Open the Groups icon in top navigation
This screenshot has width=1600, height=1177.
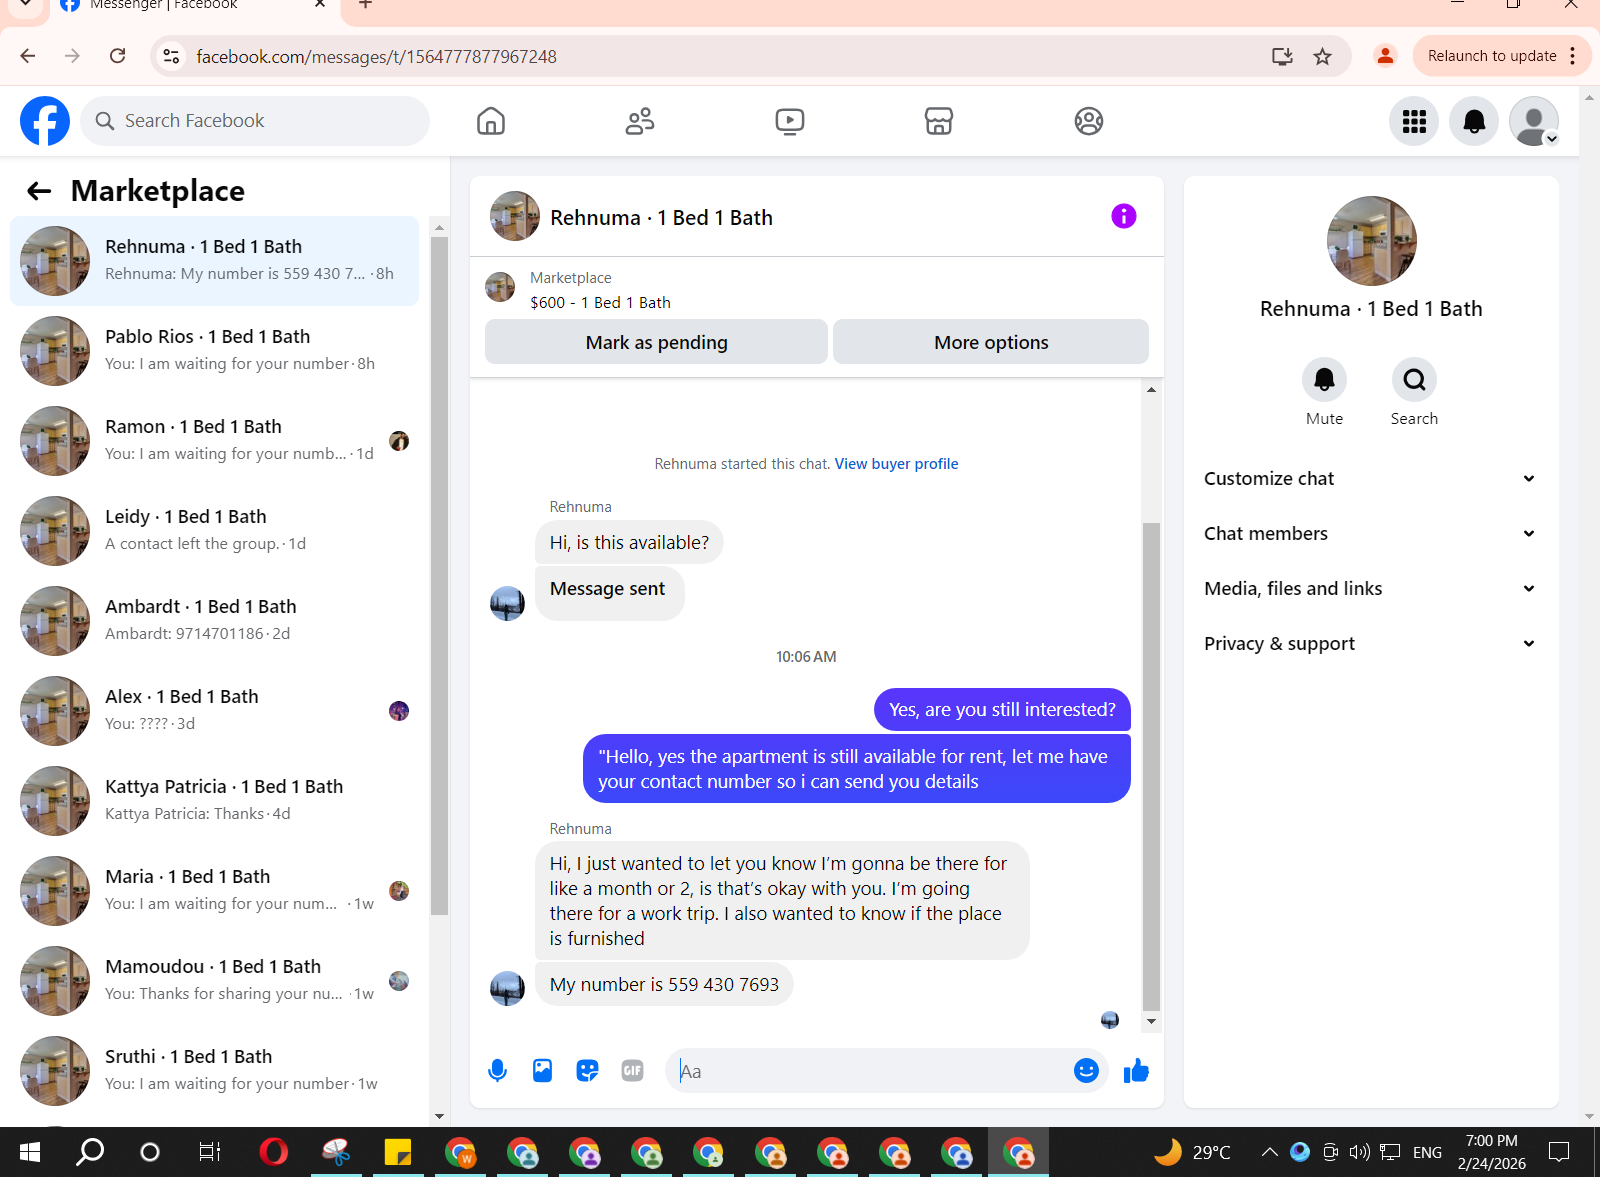pos(1089,121)
